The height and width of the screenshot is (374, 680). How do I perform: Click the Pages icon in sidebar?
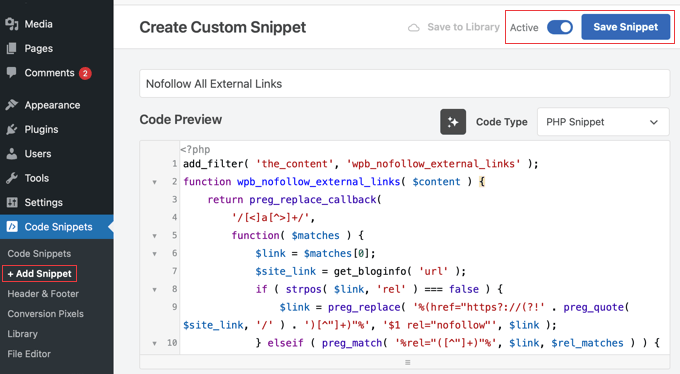(12, 48)
